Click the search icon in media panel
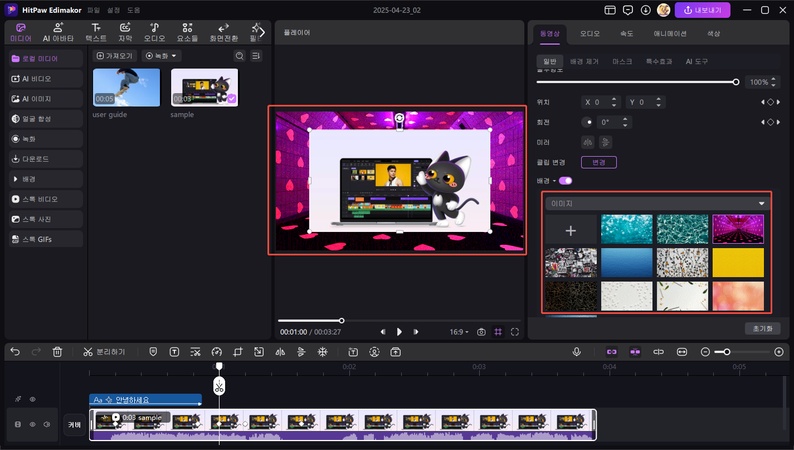Viewport: 794px width, 450px height. (x=240, y=56)
